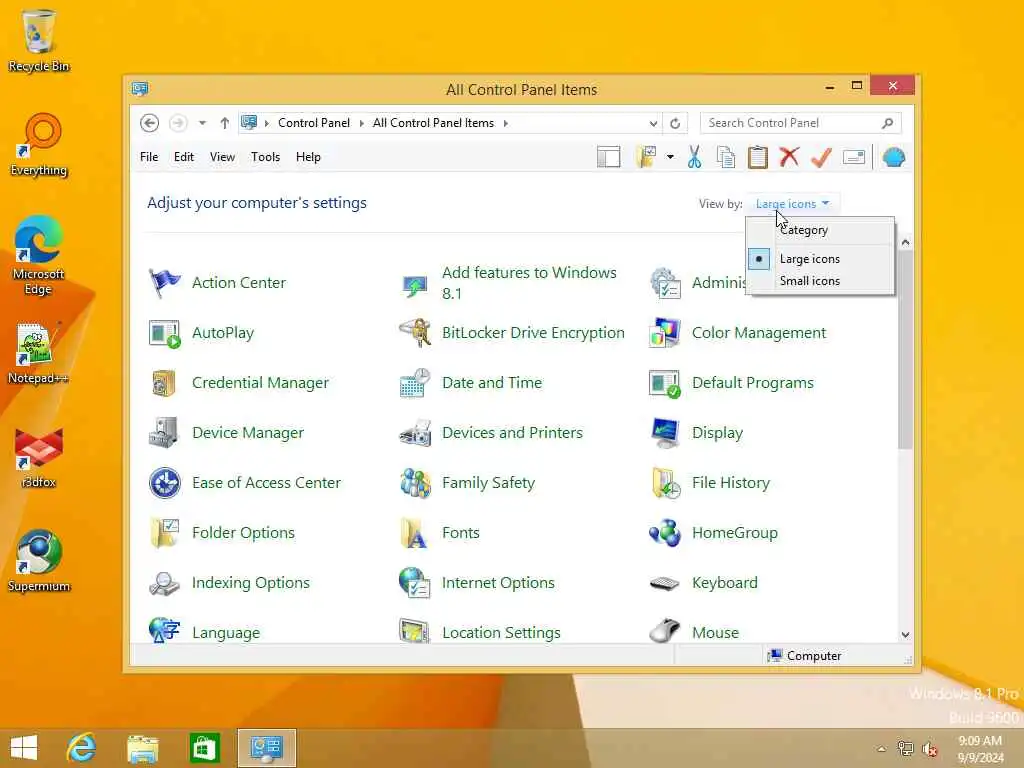Choose Small icons in View by menu
This screenshot has height=768, width=1024.
[x=809, y=281]
